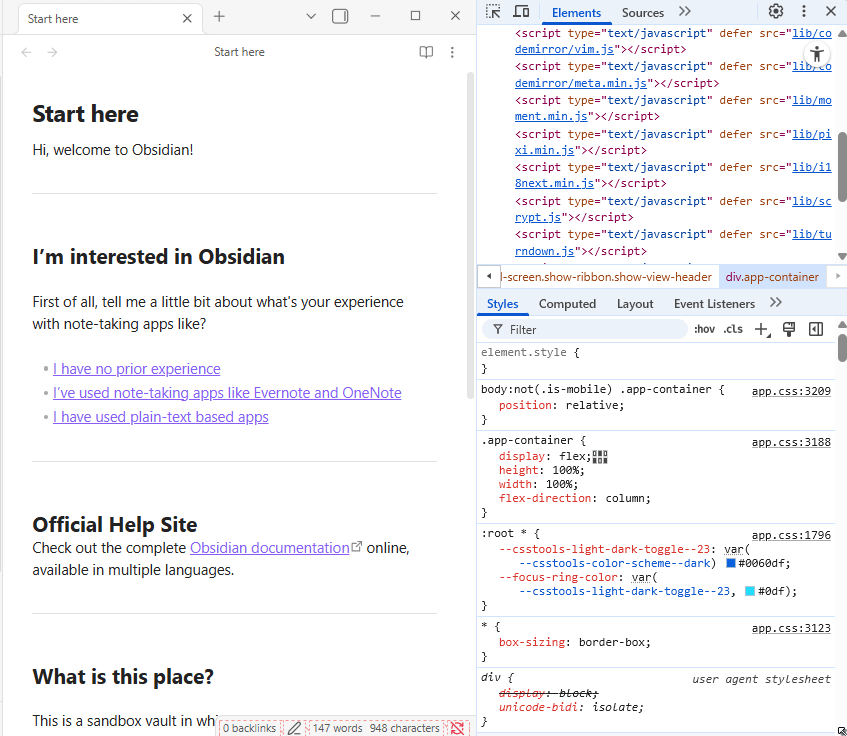Switch to the Sources tab in DevTools

pyautogui.click(x=642, y=13)
